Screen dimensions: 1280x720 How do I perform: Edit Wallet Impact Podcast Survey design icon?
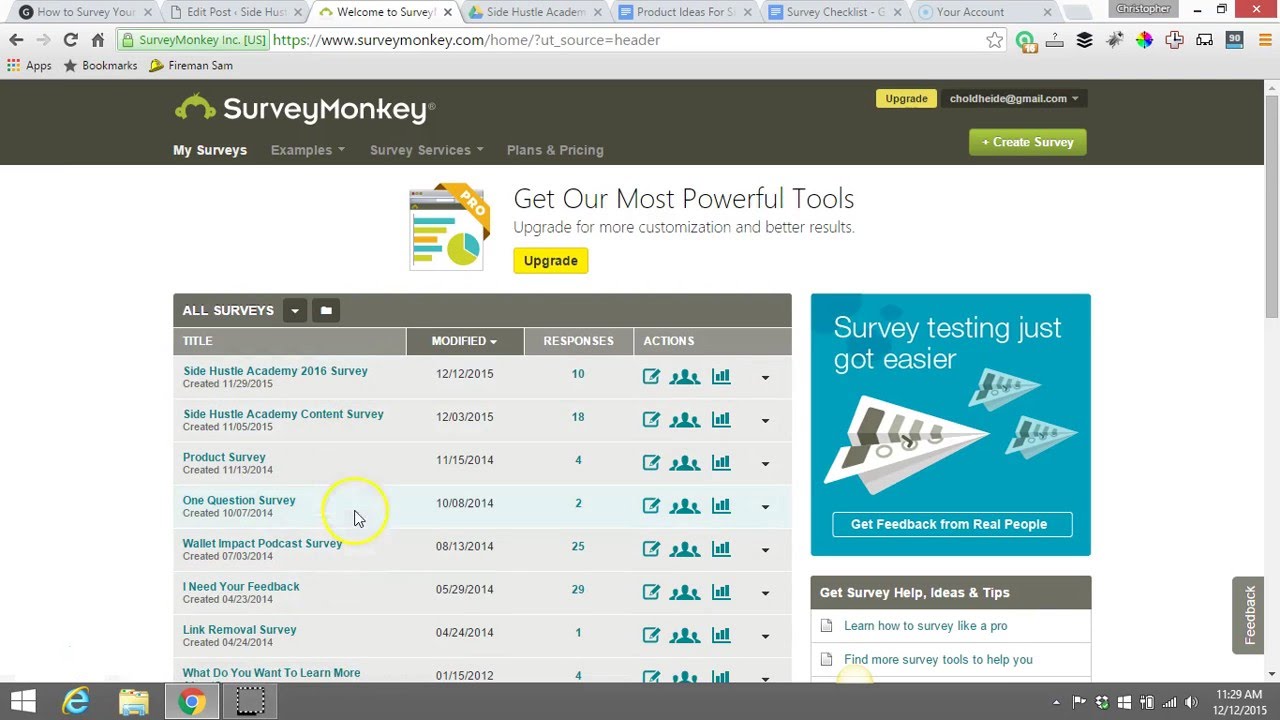click(x=651, y=549)
